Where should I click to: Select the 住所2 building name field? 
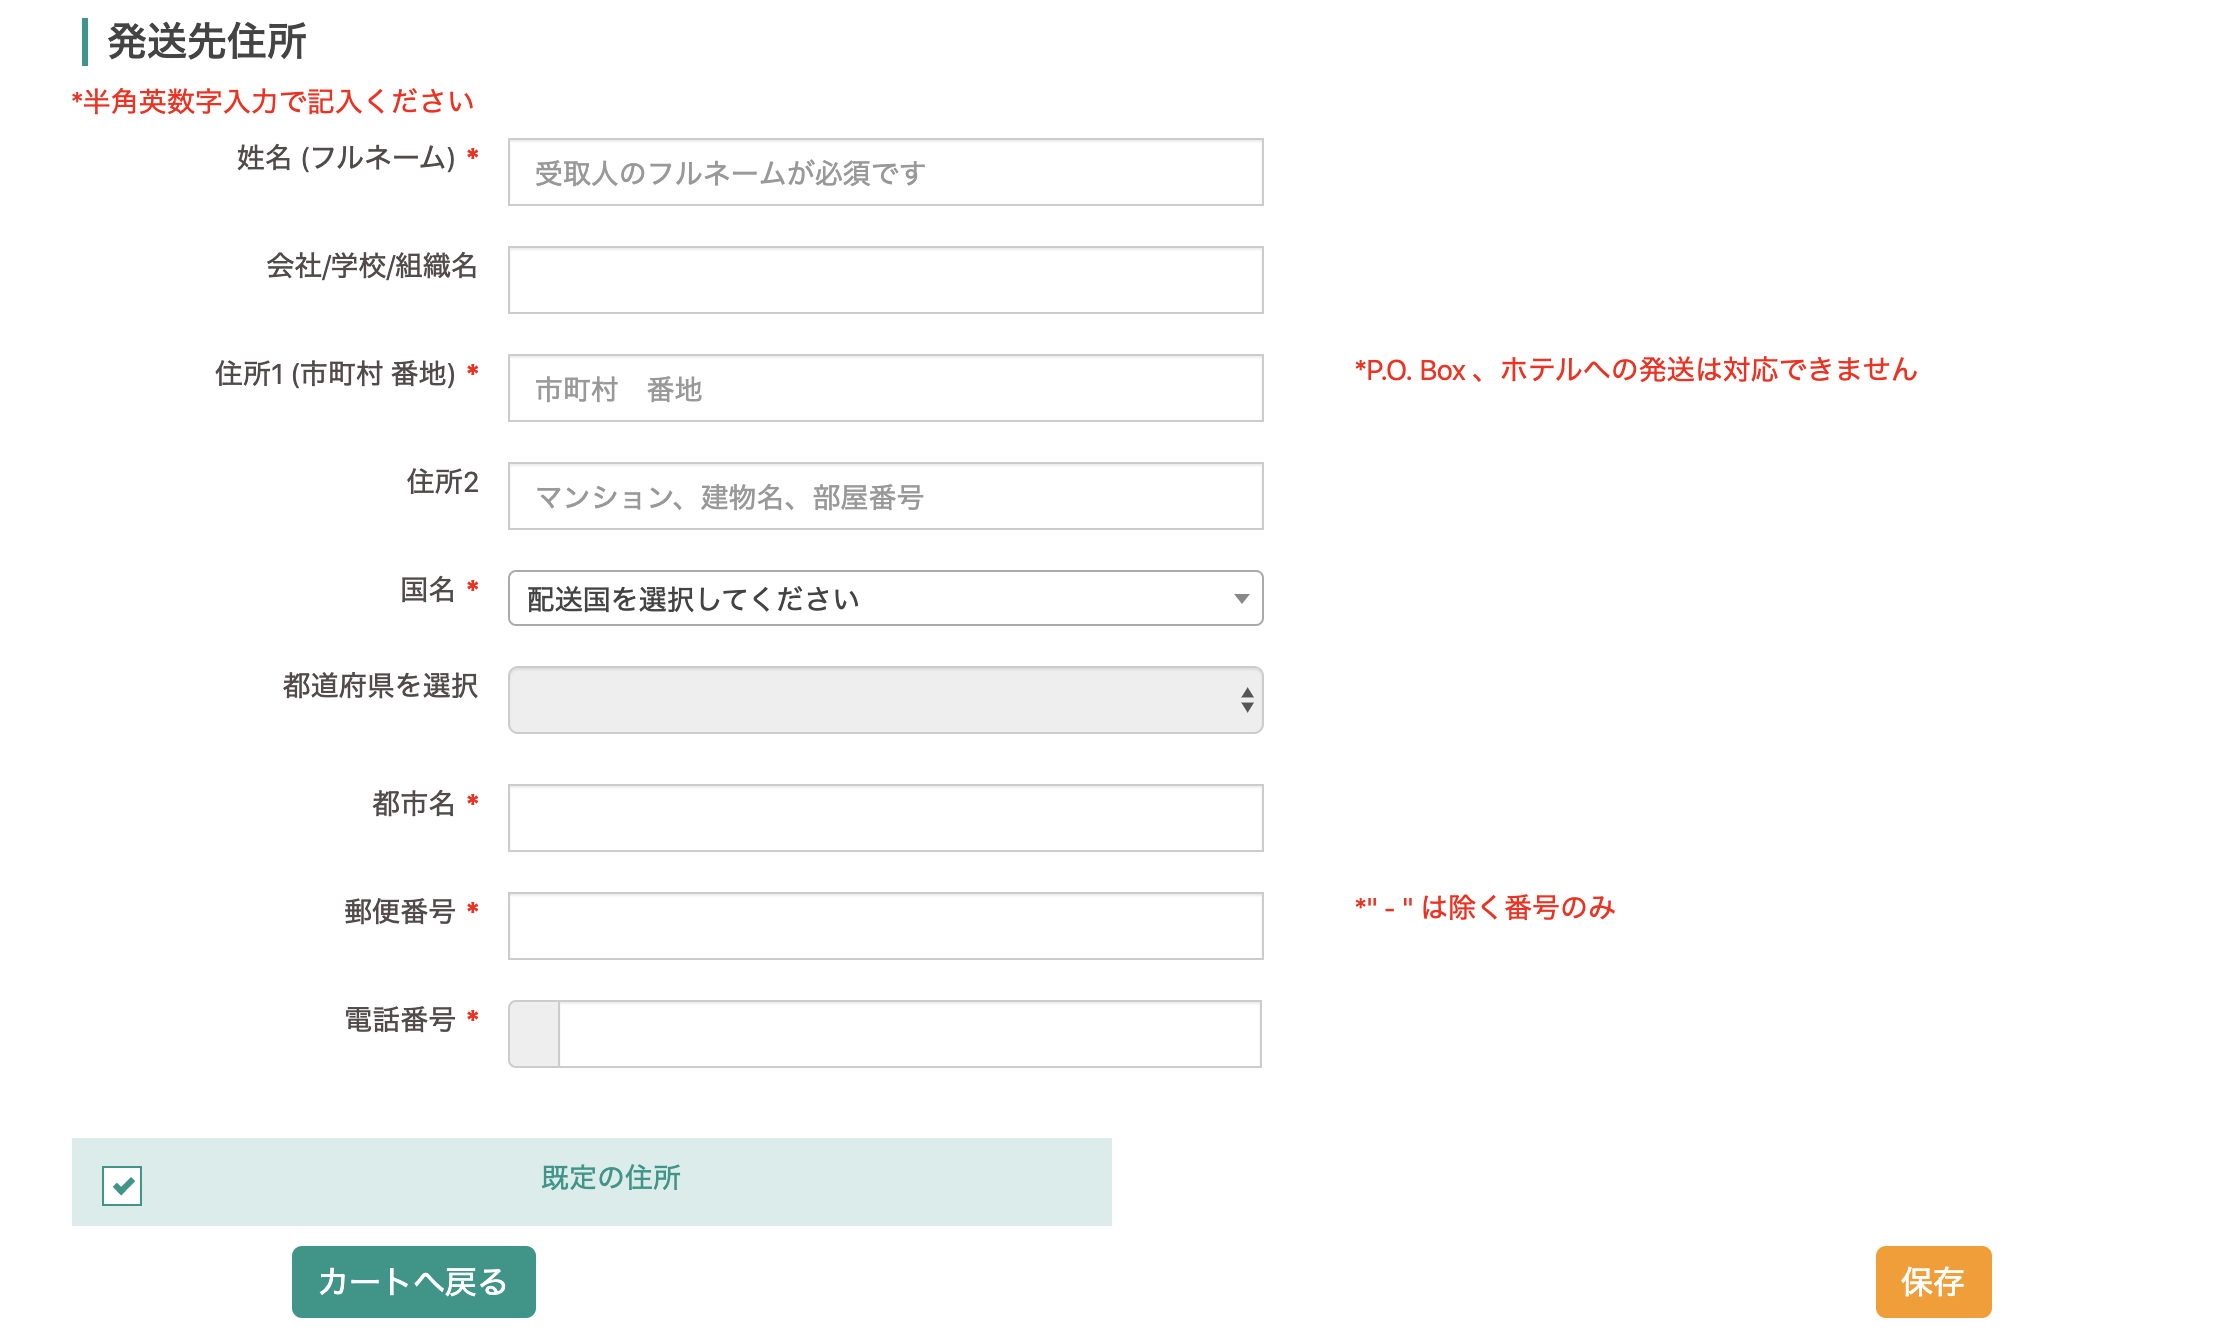pos(885,497)
